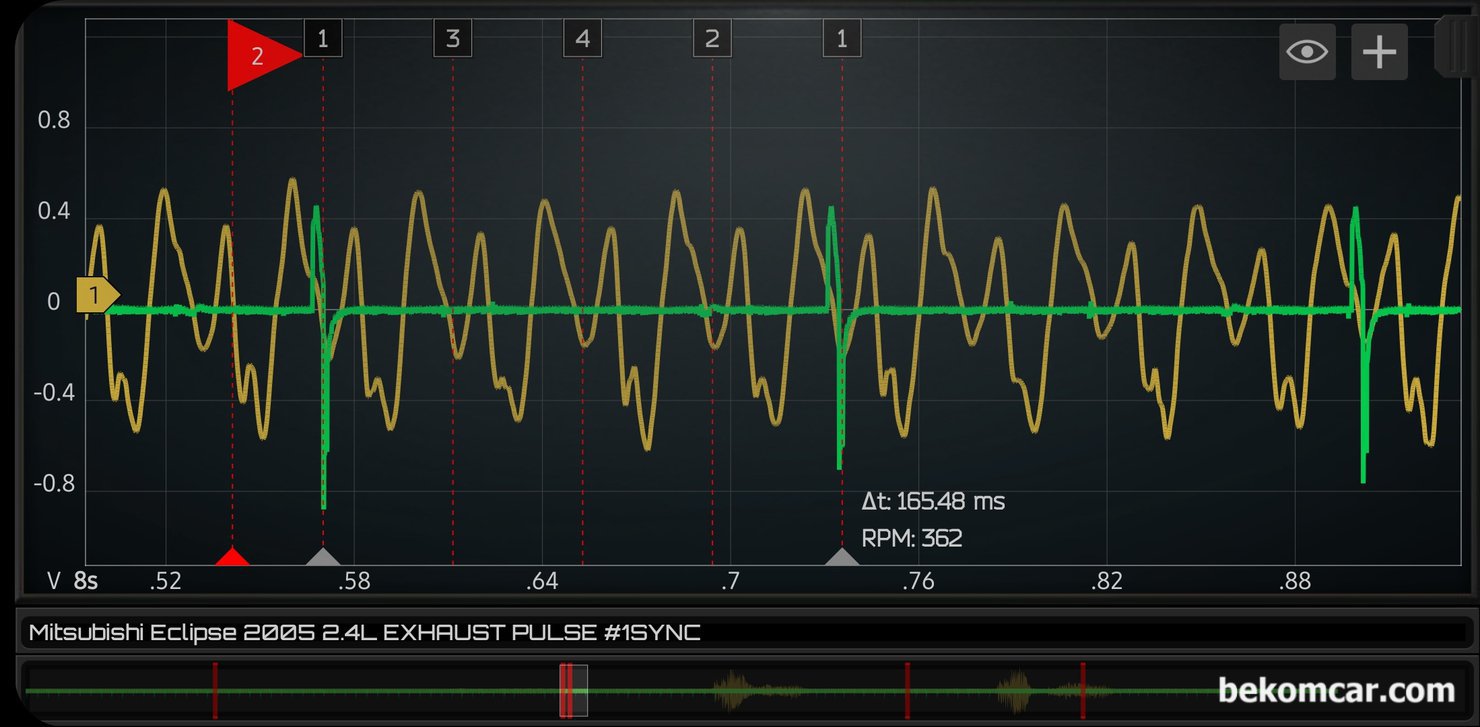Select the yellow channel 1 level tag
Viewport: 1480px width, 727px height.
pos(97,295)
